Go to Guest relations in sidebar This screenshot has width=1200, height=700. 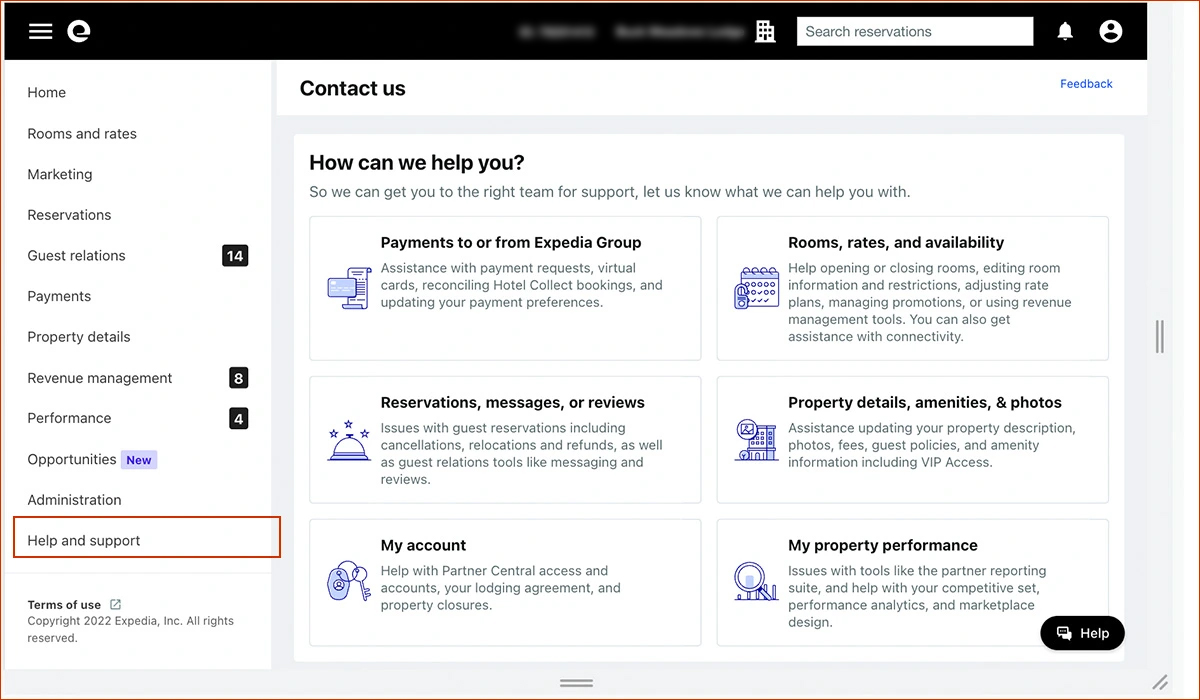(x=138, y=256)
